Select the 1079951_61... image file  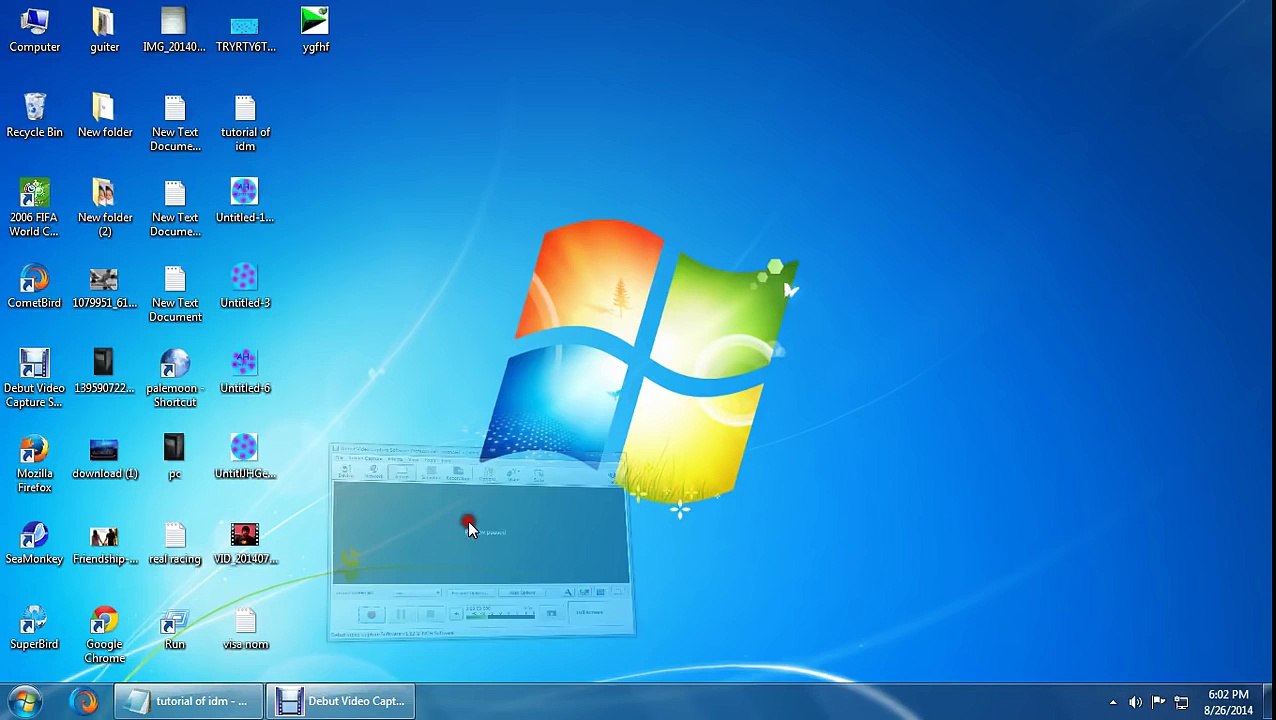click(x=104, y=286)
